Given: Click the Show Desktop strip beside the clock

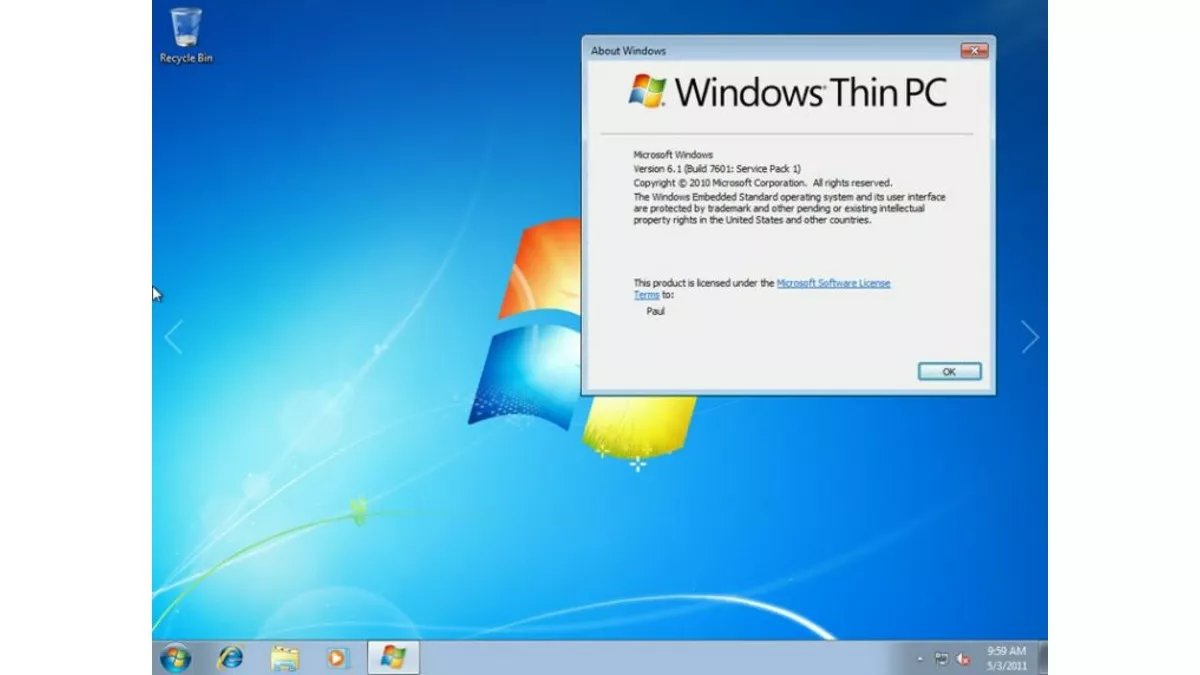Looking at the screenshot, I should (1042, 657).
